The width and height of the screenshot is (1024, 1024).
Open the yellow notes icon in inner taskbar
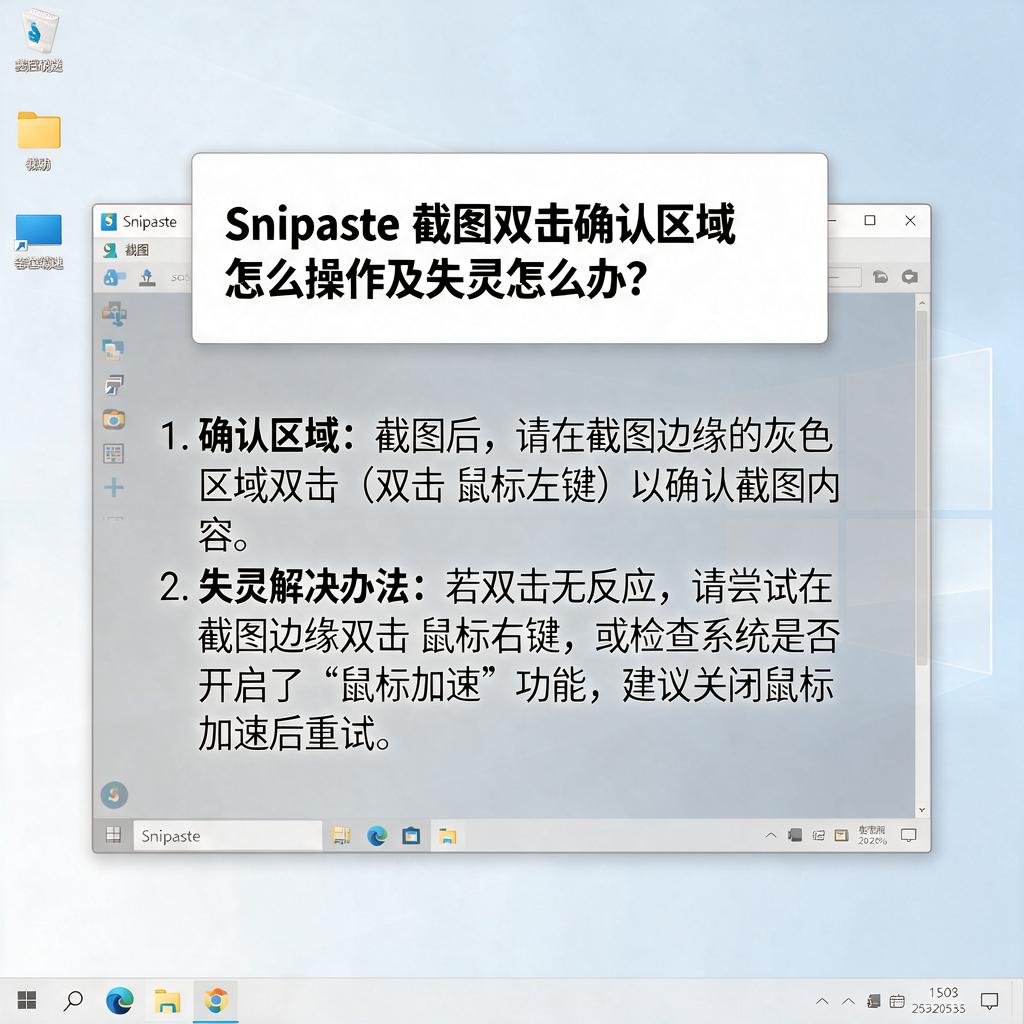[341, 835]
